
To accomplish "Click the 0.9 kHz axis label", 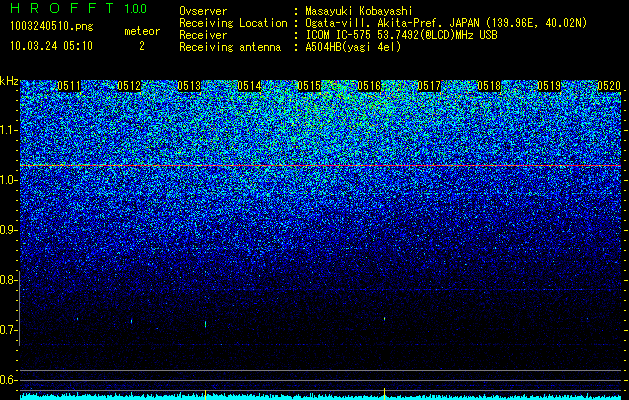I will (7, 230).
